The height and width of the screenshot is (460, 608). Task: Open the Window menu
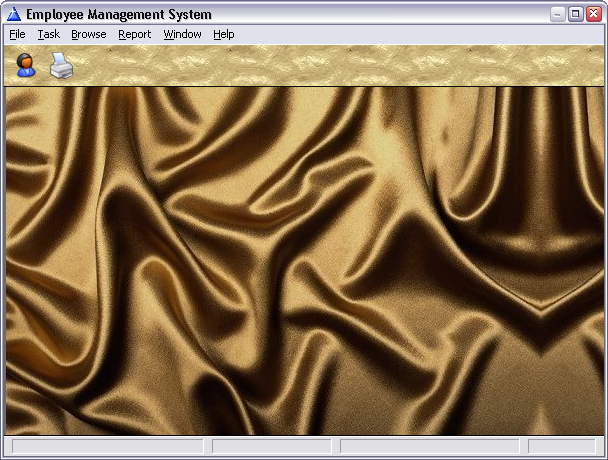pos(182,34)
